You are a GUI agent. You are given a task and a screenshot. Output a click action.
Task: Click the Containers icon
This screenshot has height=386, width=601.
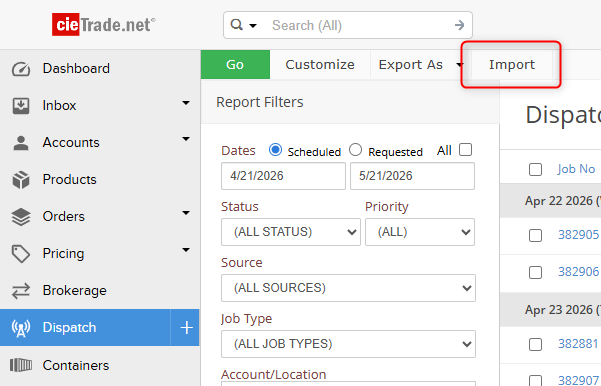[21, 365]
